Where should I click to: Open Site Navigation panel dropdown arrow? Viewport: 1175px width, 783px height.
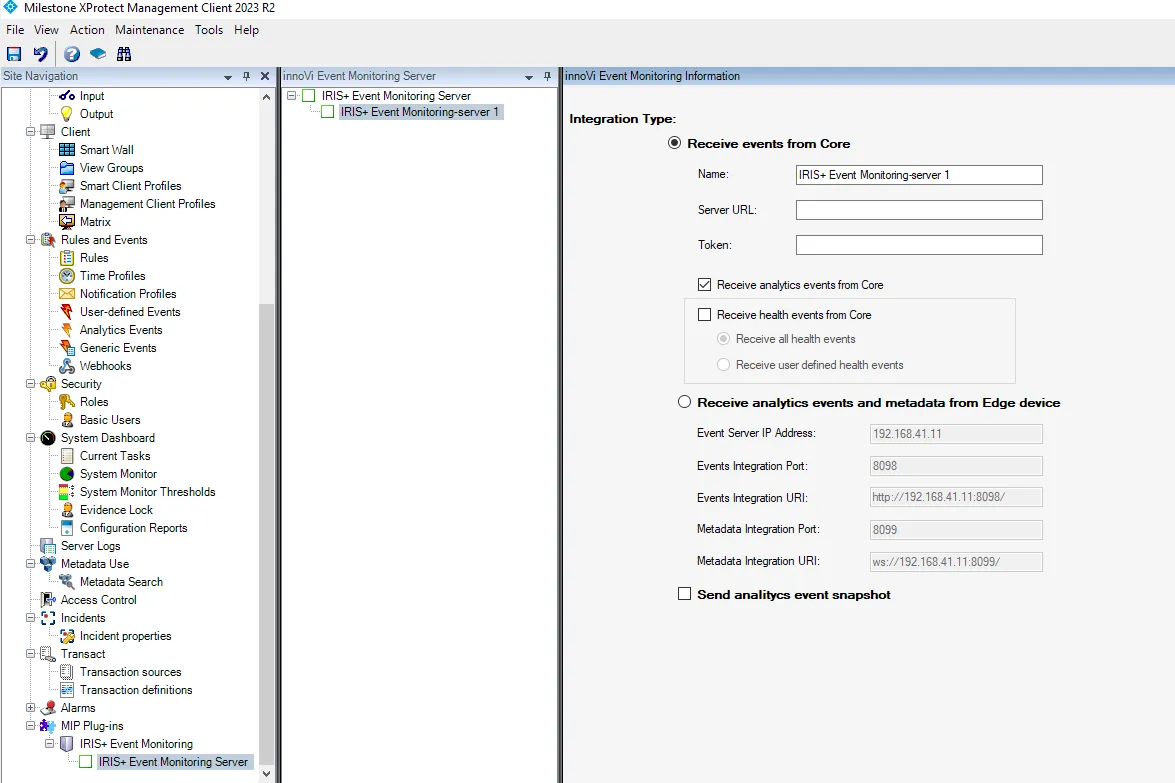(228, 76)
